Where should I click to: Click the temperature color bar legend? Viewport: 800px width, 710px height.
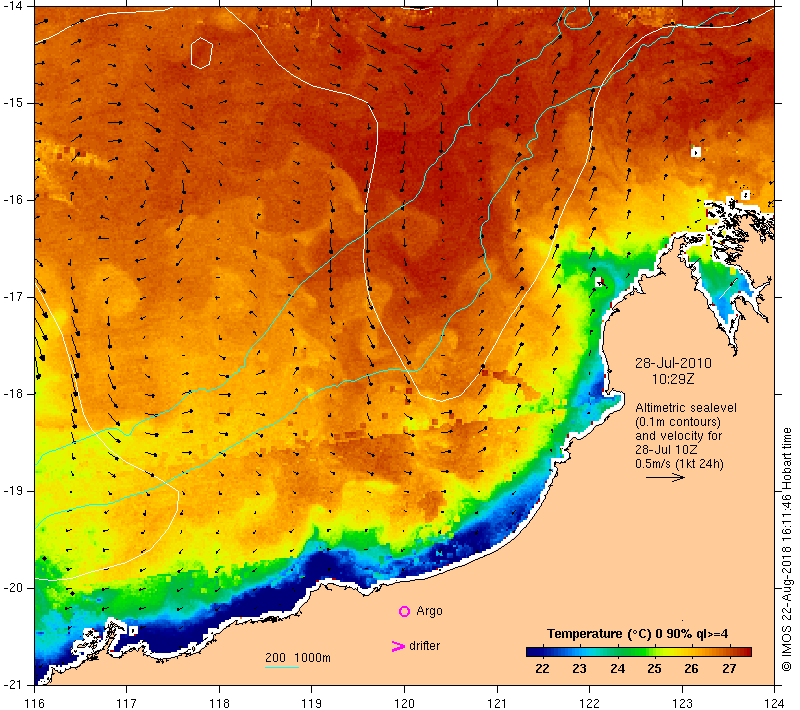(x=639, y=651)
